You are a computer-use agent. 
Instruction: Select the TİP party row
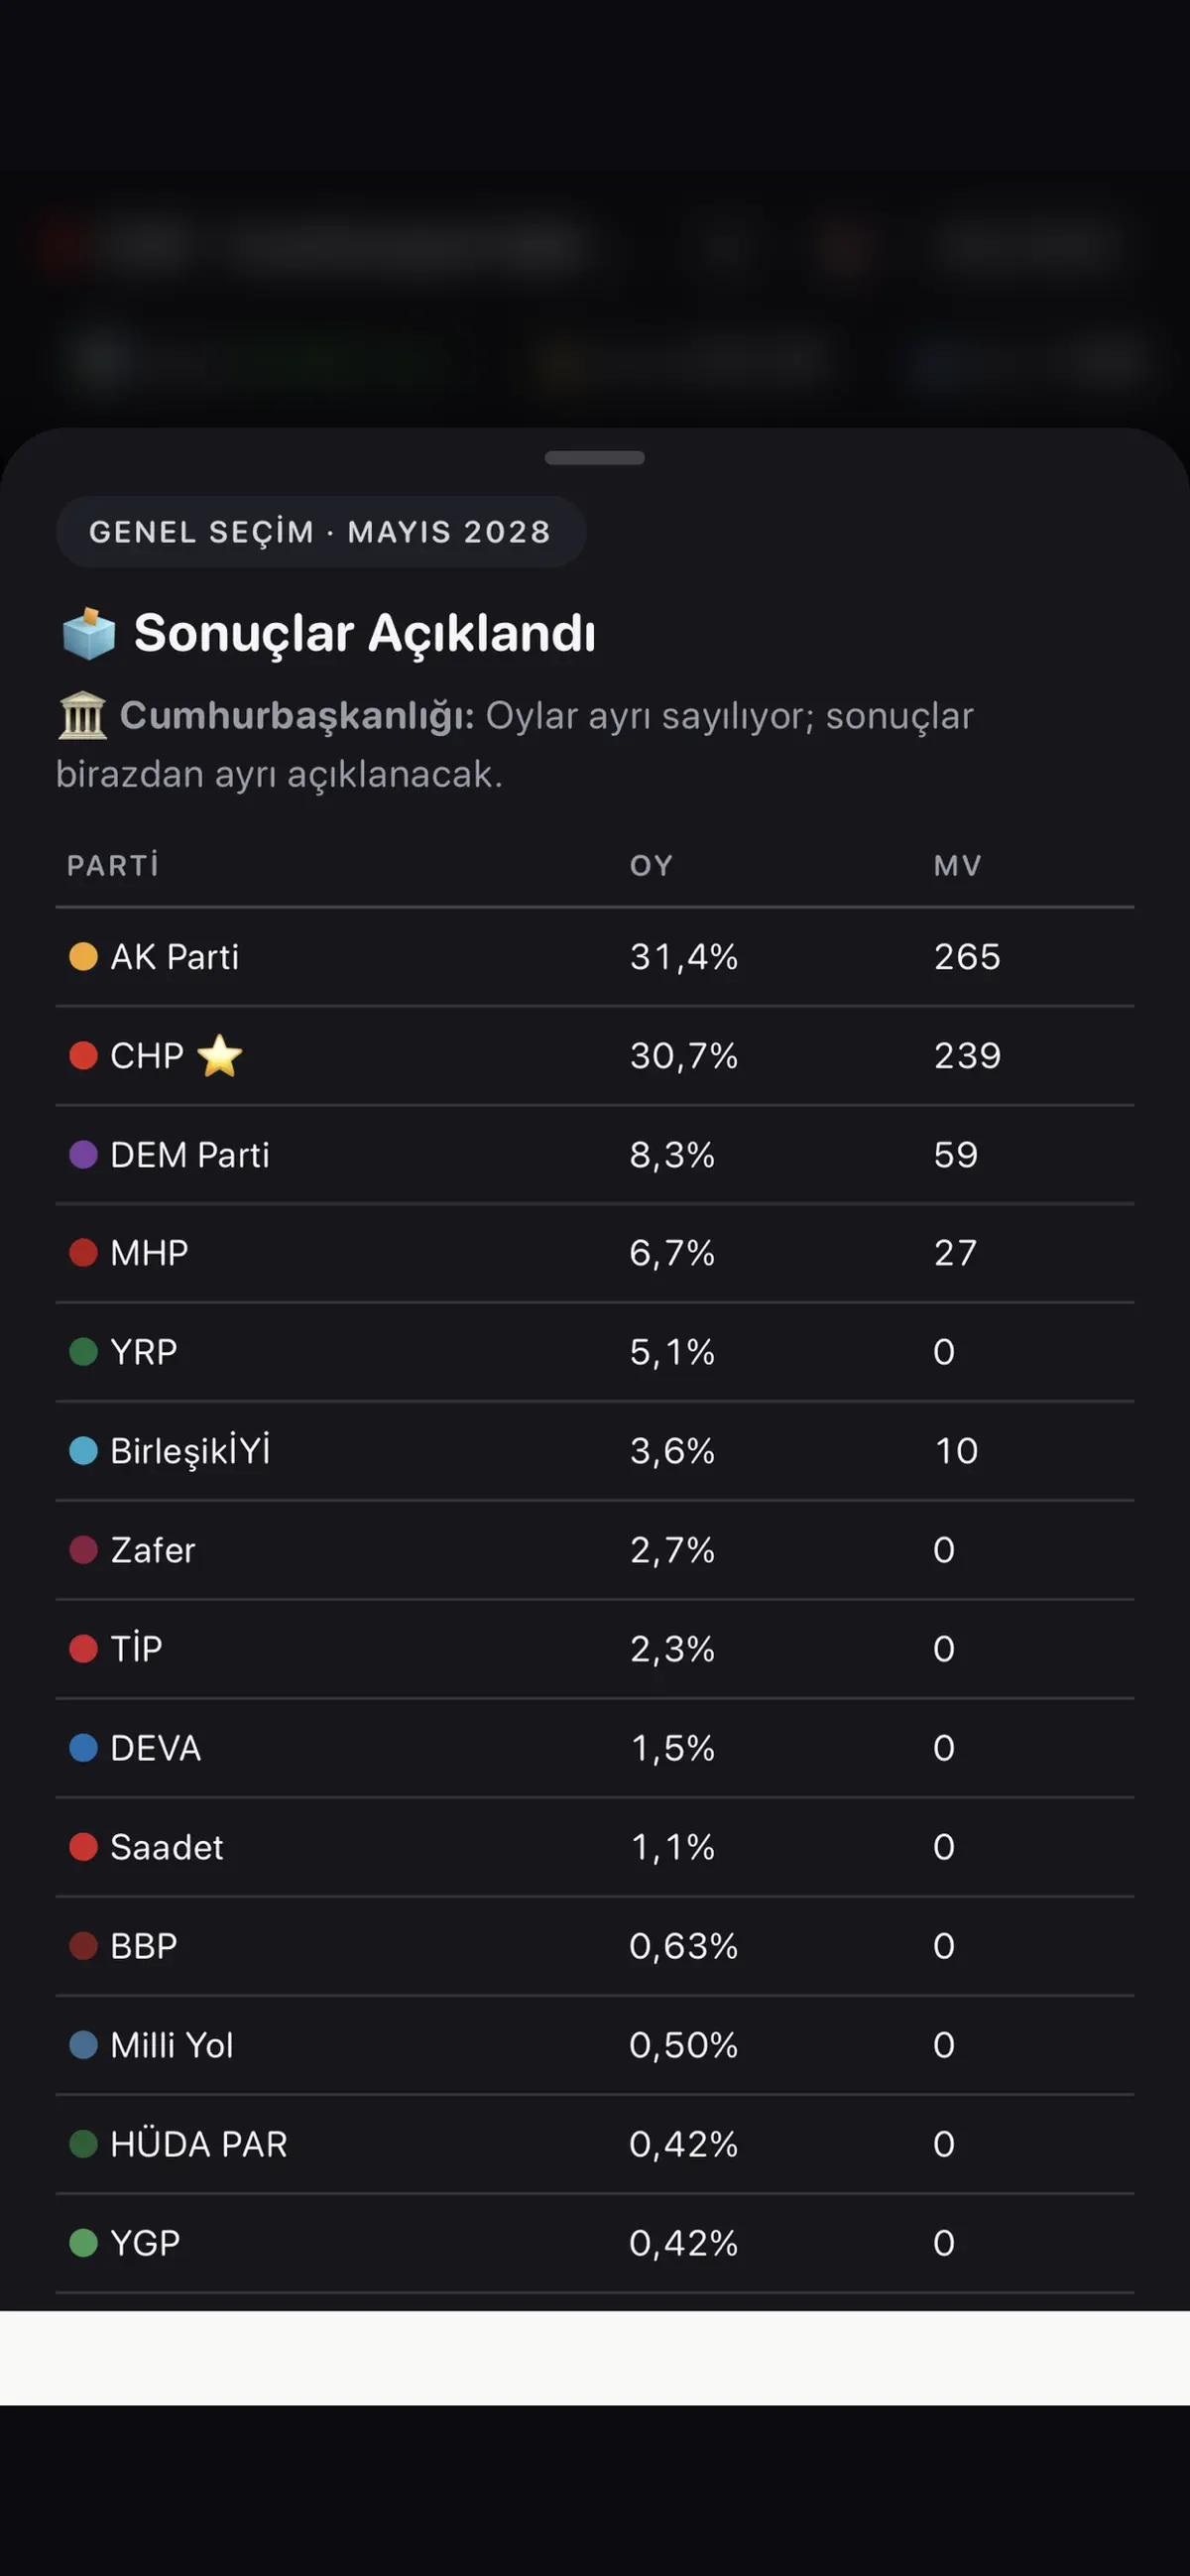(595, 1649)
